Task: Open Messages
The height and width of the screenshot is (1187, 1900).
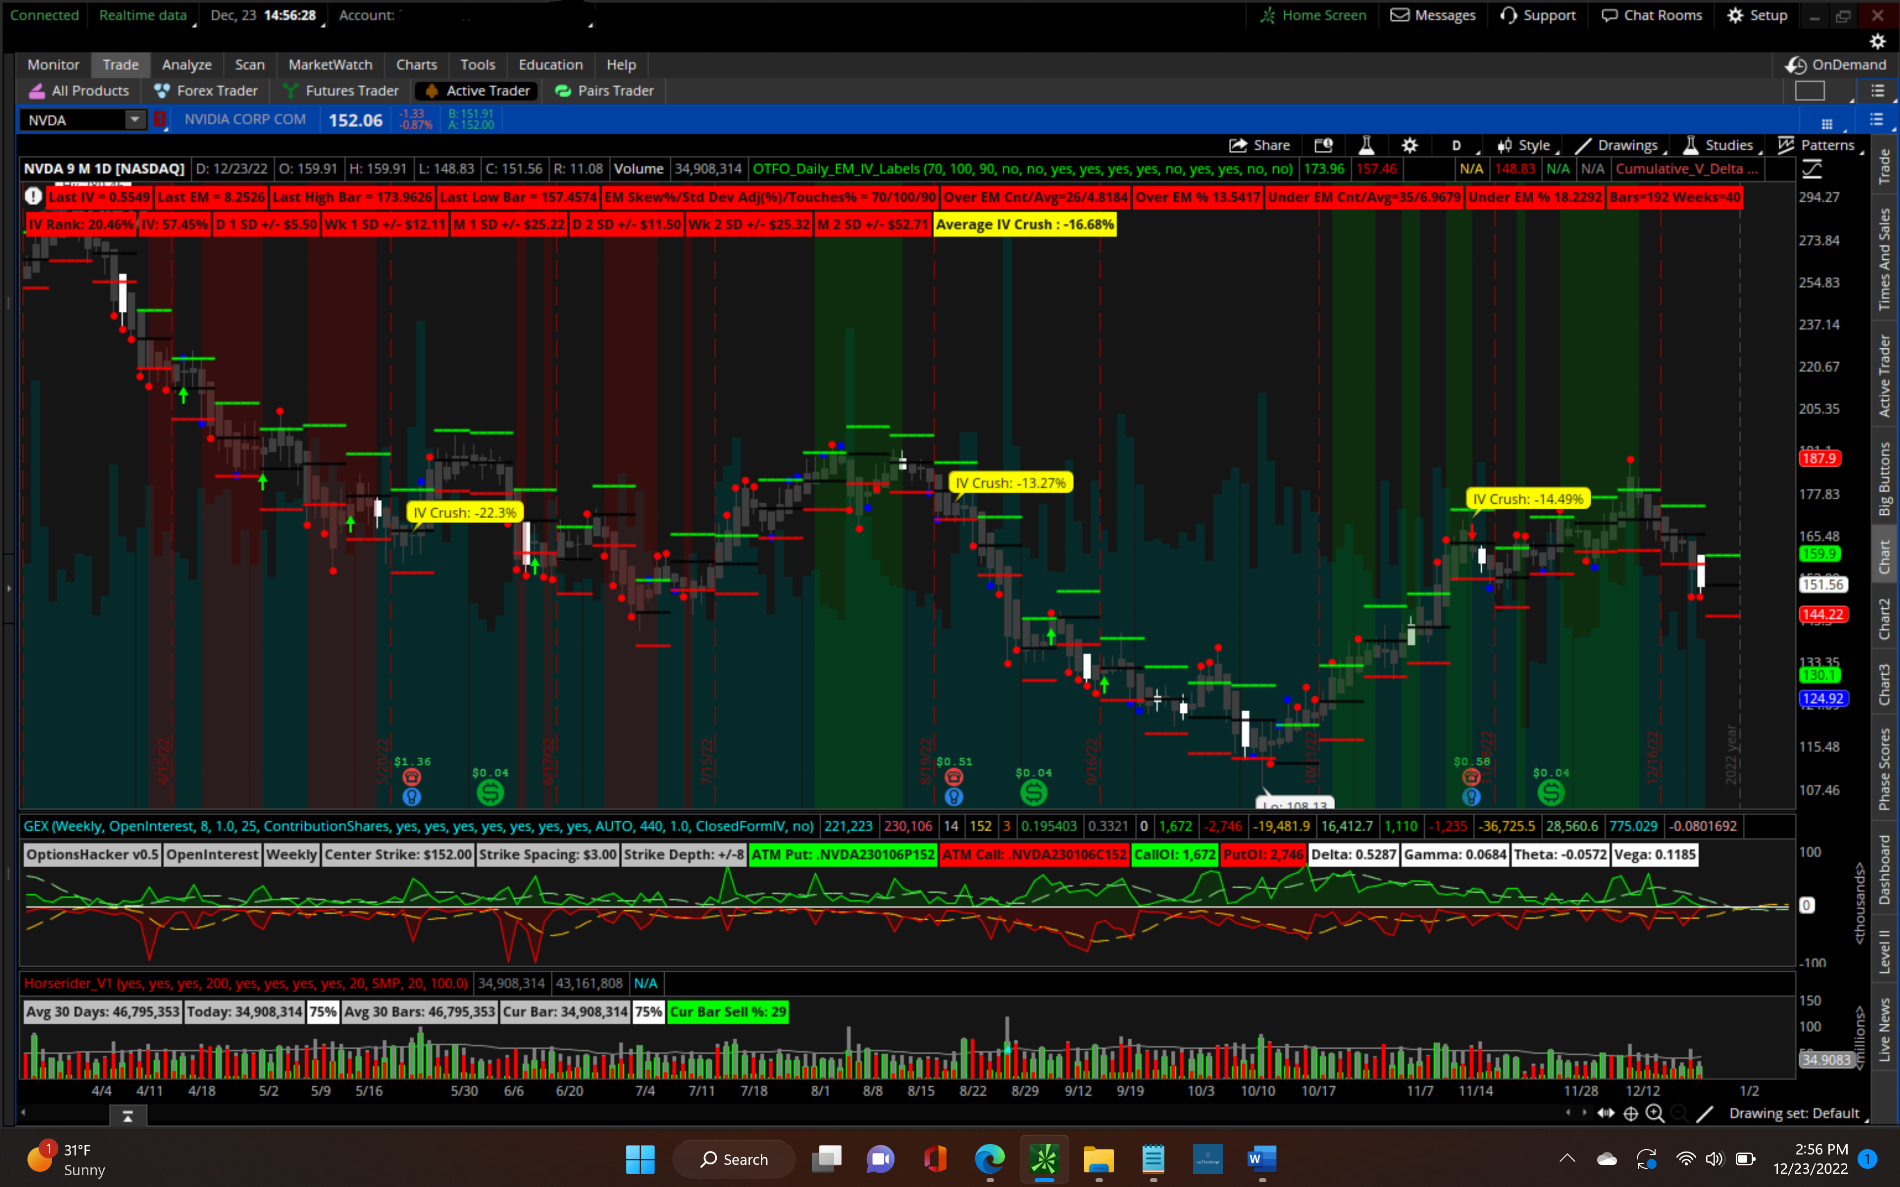Action: click(x=1433, y=15)
